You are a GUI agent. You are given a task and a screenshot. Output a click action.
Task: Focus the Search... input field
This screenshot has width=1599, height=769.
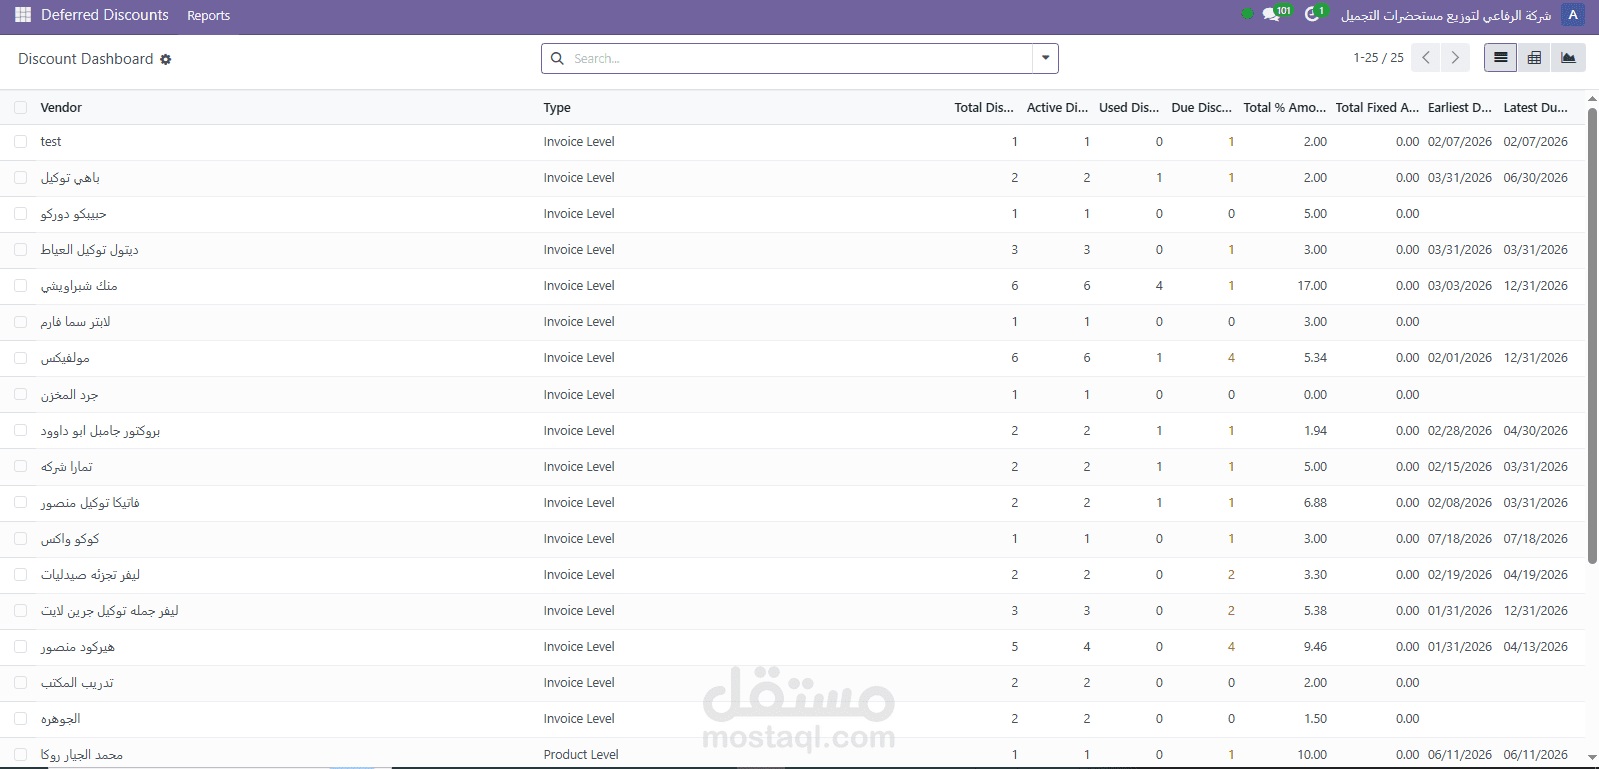pyautogui.click(x=800, y=58)
